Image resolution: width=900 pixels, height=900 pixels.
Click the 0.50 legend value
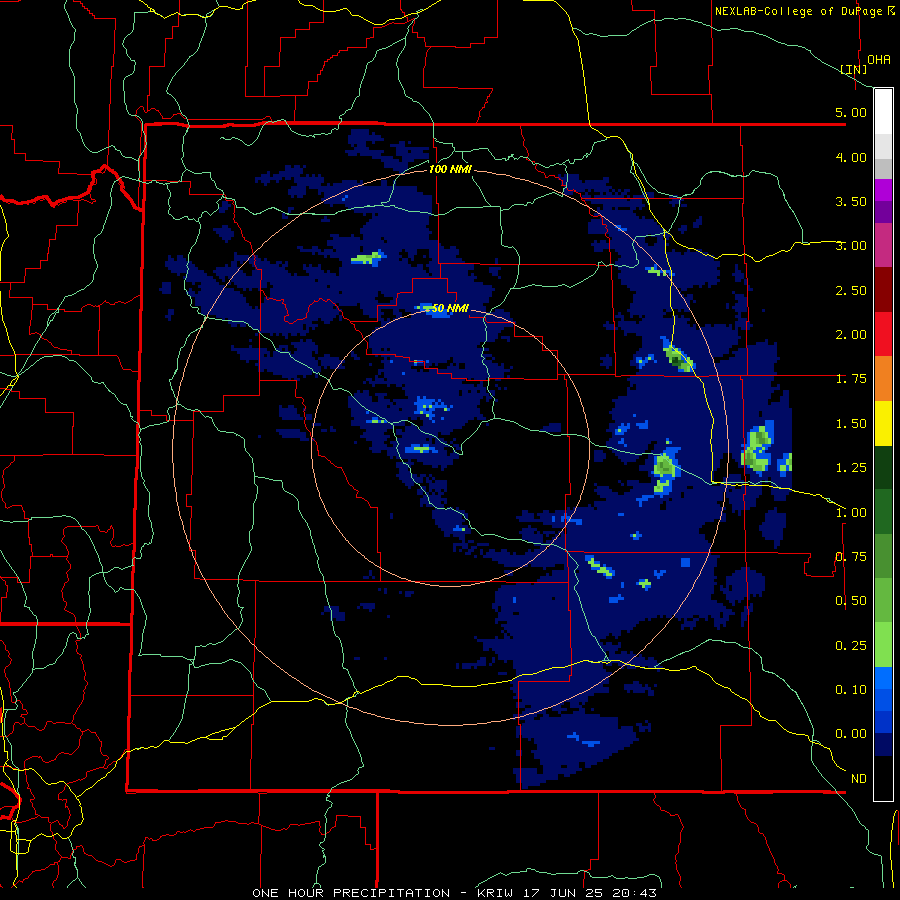tap(851, 601)
